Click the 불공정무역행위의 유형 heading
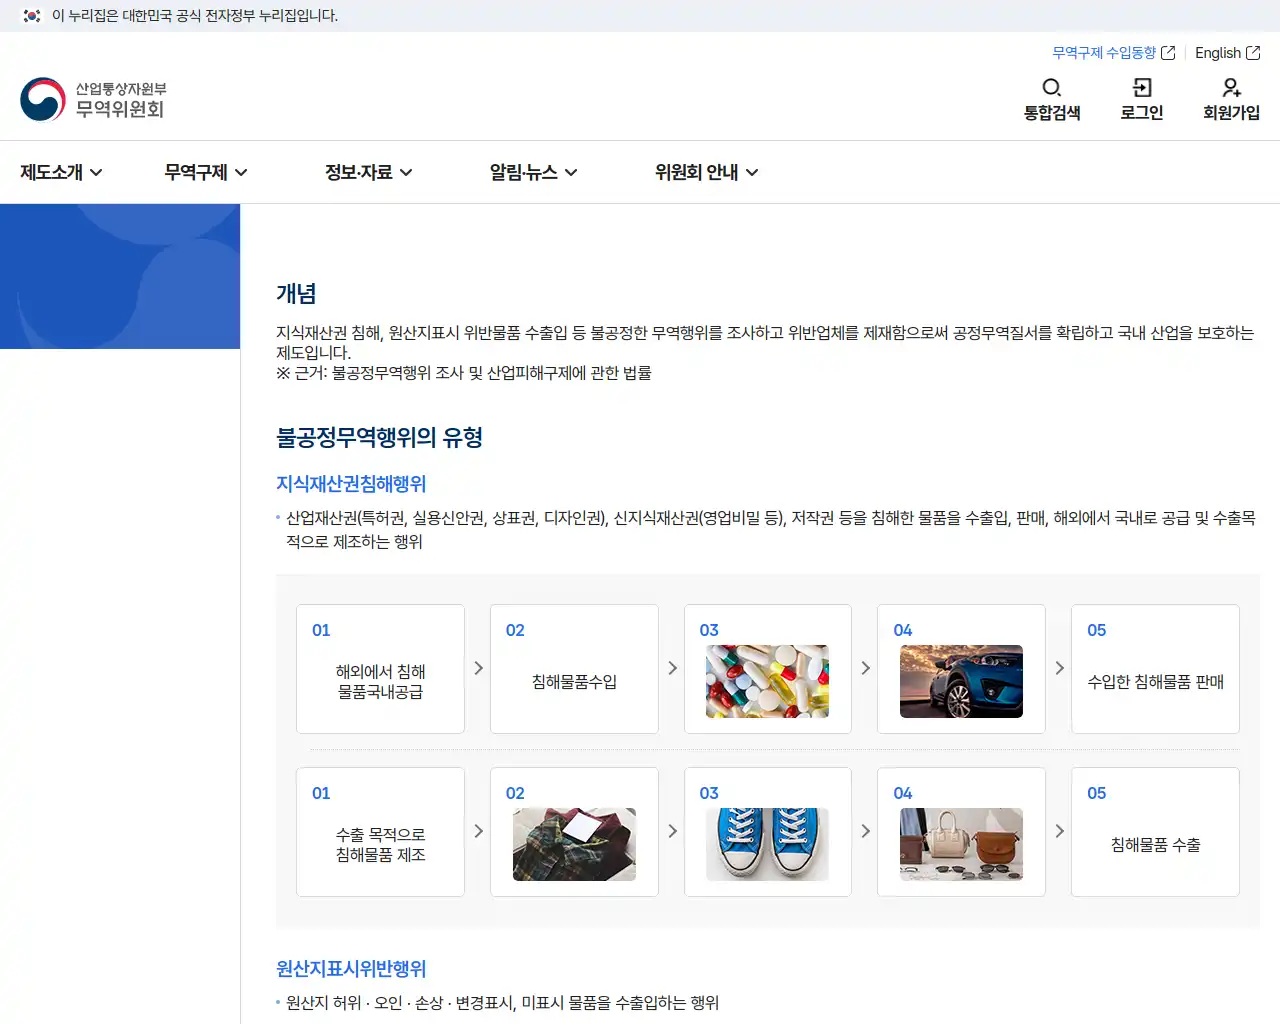This screenshot has height=1024, width=1280. click(379, 438)
